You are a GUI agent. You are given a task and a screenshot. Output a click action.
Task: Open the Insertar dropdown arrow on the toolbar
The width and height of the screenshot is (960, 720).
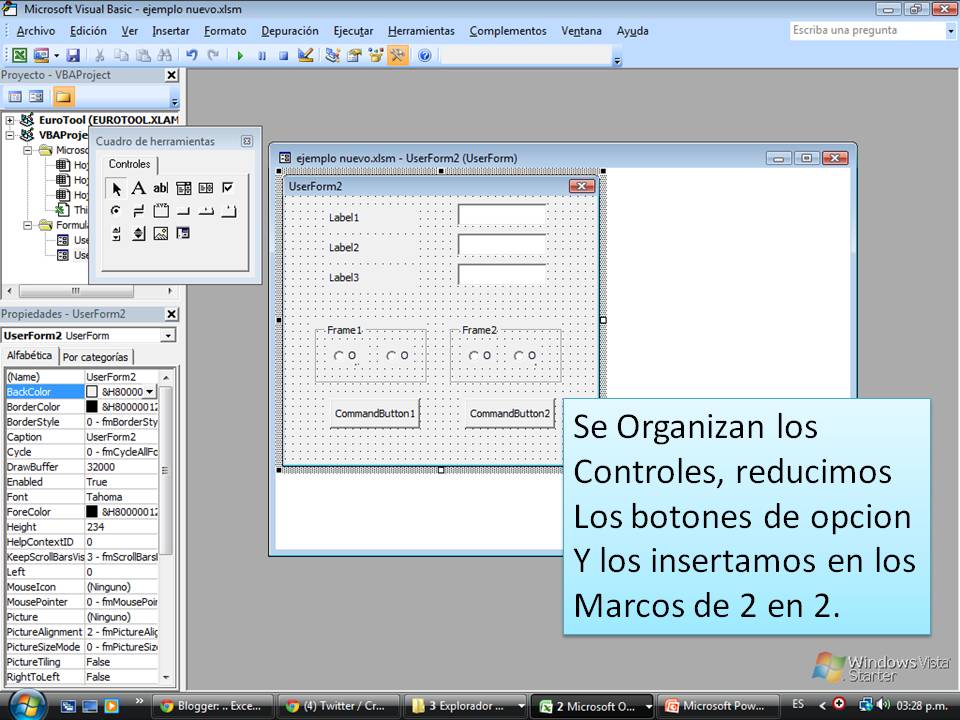[57, 55]
